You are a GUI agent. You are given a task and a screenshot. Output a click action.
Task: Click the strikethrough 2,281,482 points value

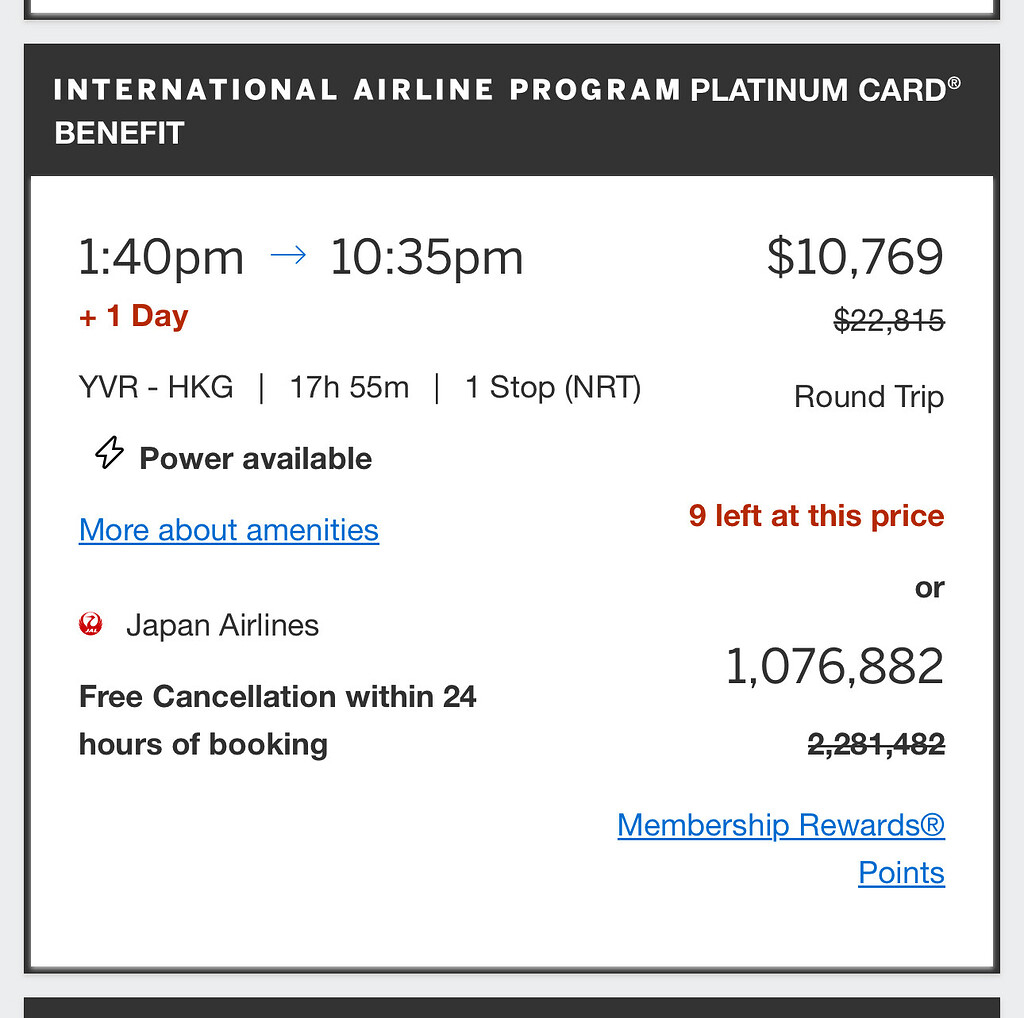coord(875,743)
